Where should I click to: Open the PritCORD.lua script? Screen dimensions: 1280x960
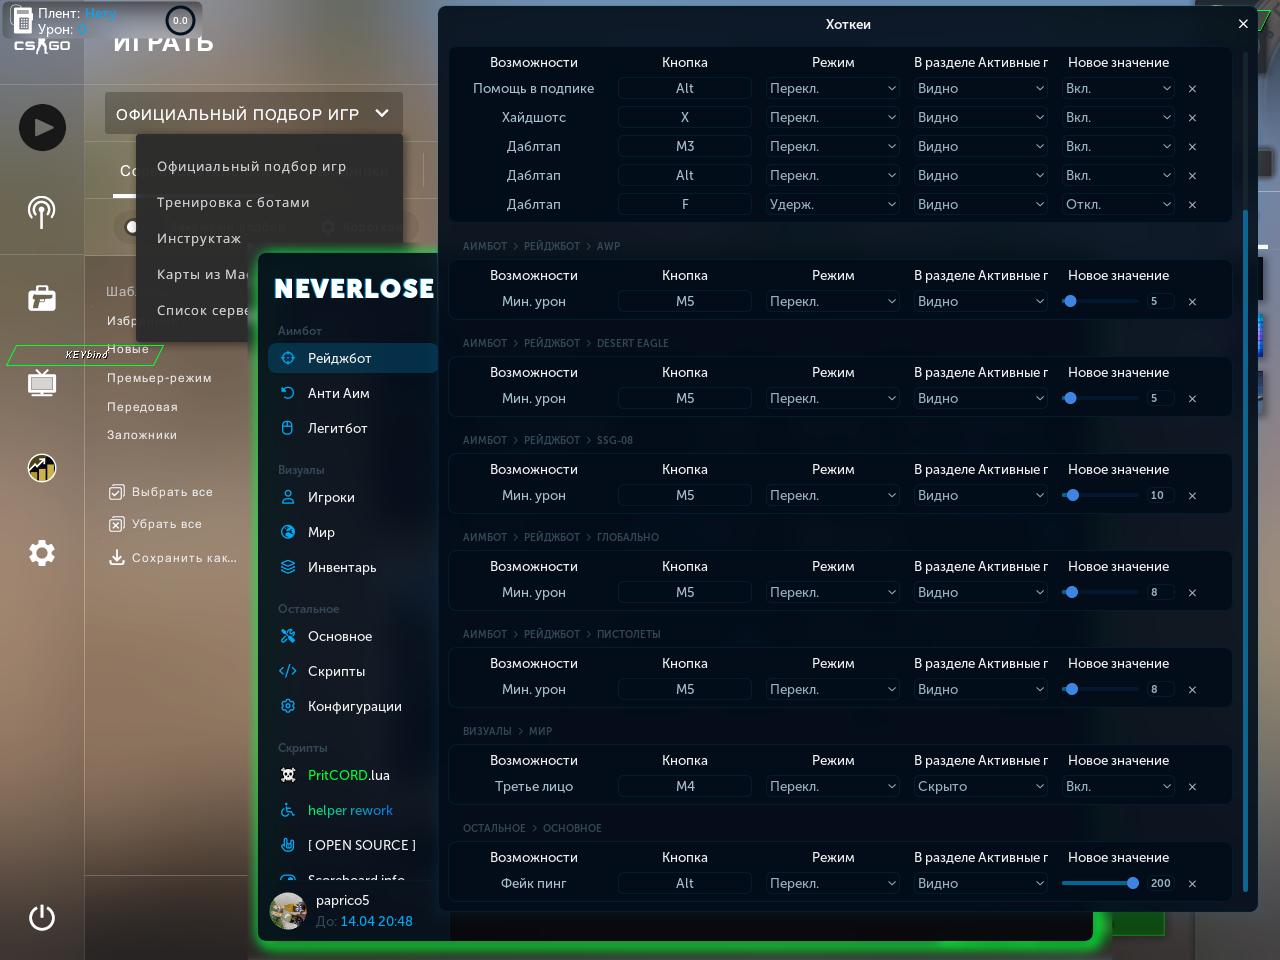pos(346,775)
